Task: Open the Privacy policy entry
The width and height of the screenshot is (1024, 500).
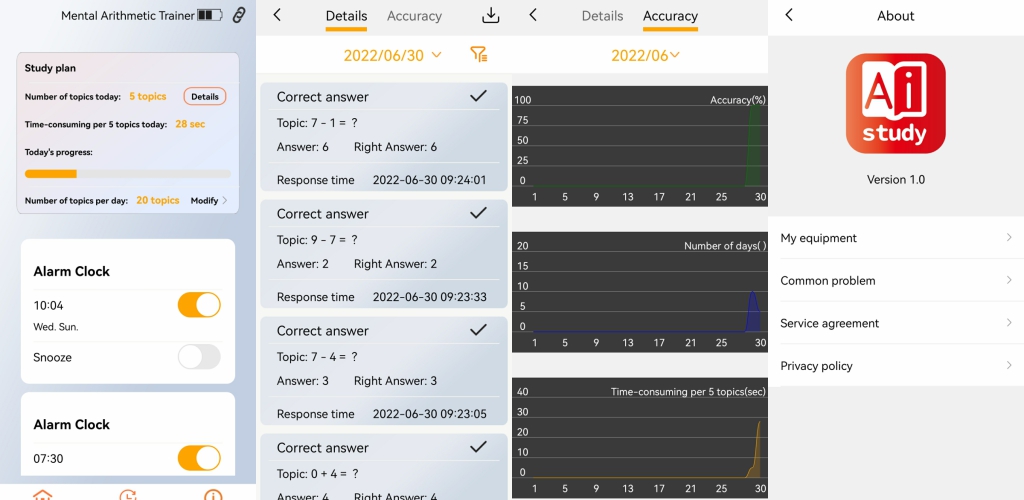Action: 896,366
